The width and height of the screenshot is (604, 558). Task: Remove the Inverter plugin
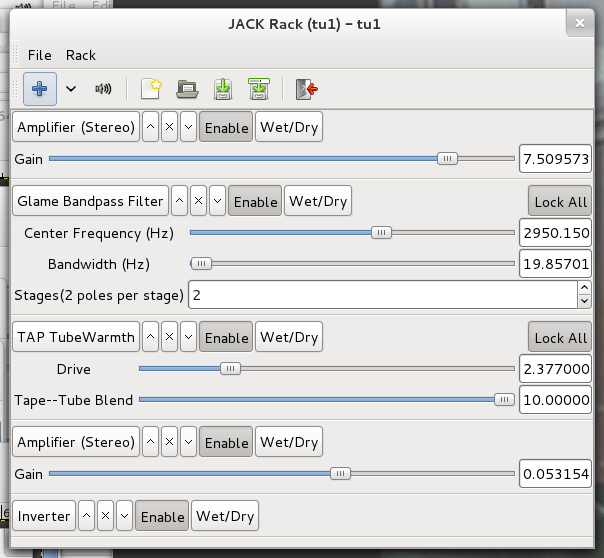[x=106, y=516]
